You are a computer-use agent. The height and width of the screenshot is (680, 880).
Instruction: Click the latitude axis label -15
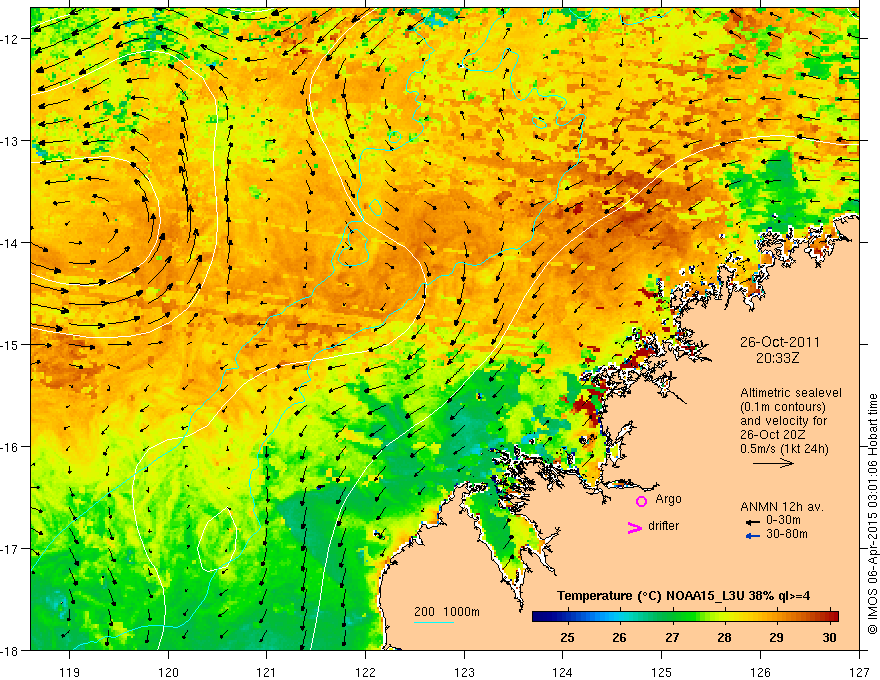coord(11,345)
